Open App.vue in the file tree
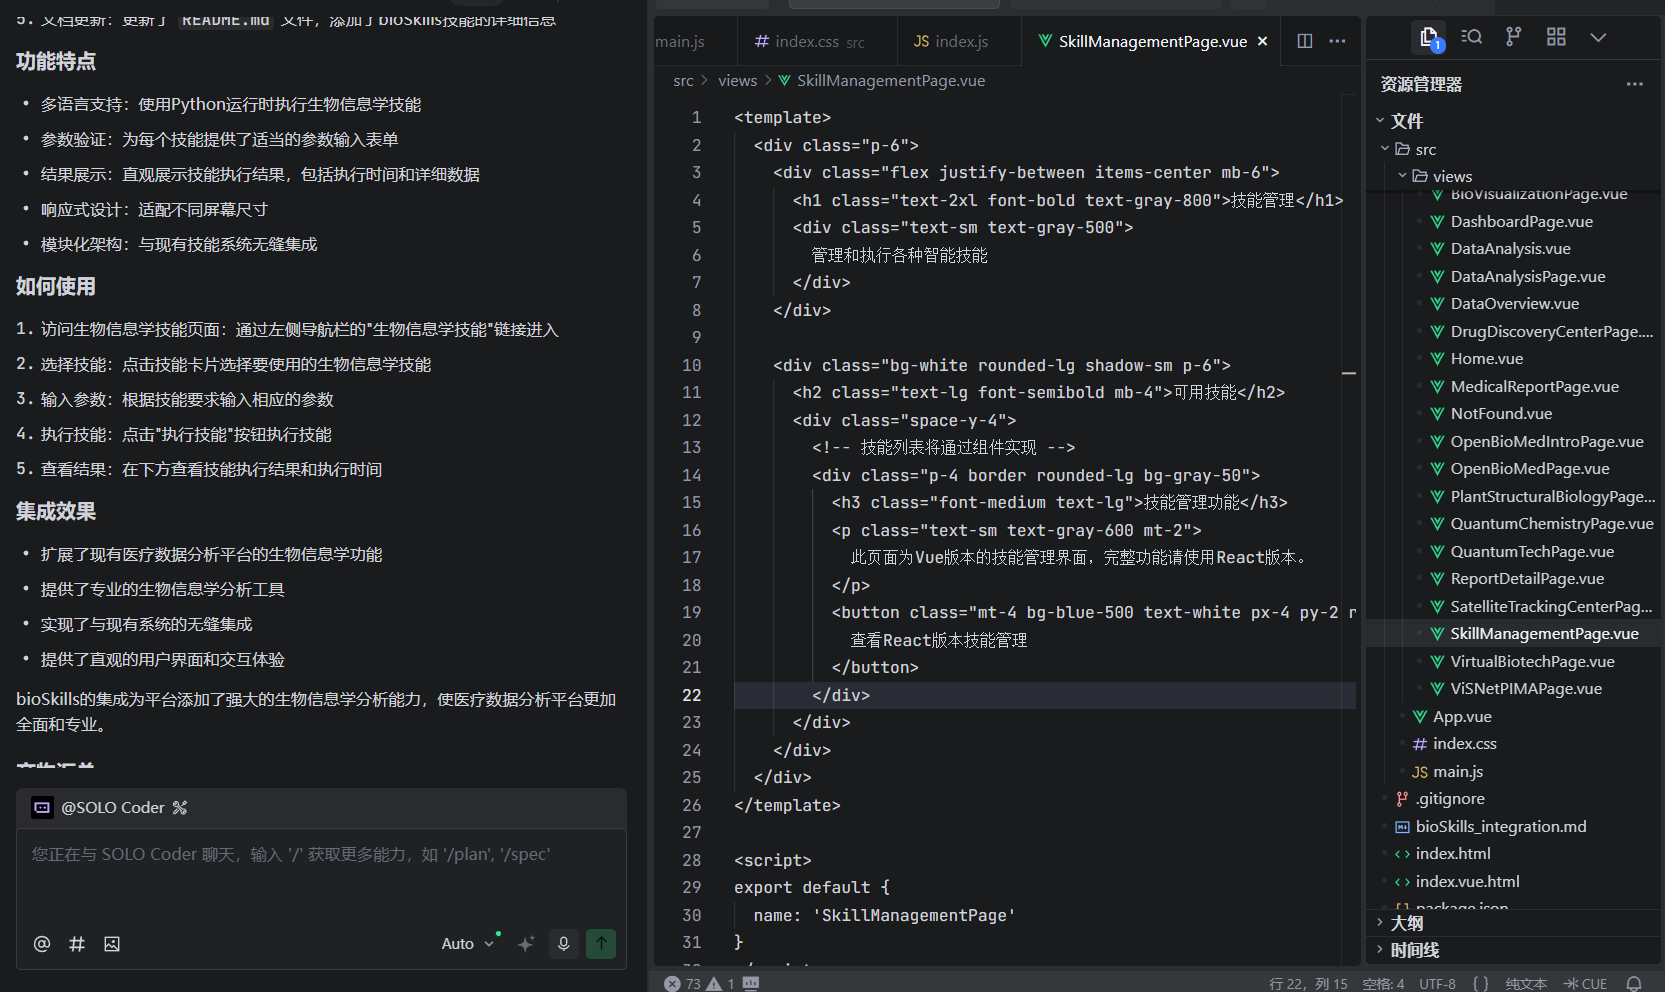This screenshot has height=992, width=1665. click(1461, 716)
